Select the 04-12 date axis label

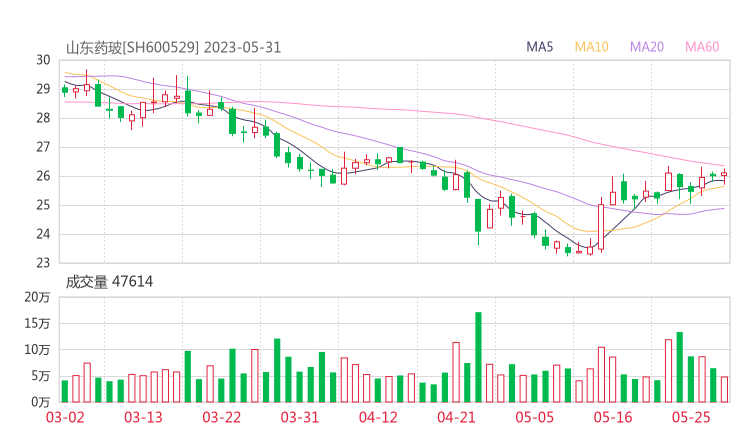[378, 417]
